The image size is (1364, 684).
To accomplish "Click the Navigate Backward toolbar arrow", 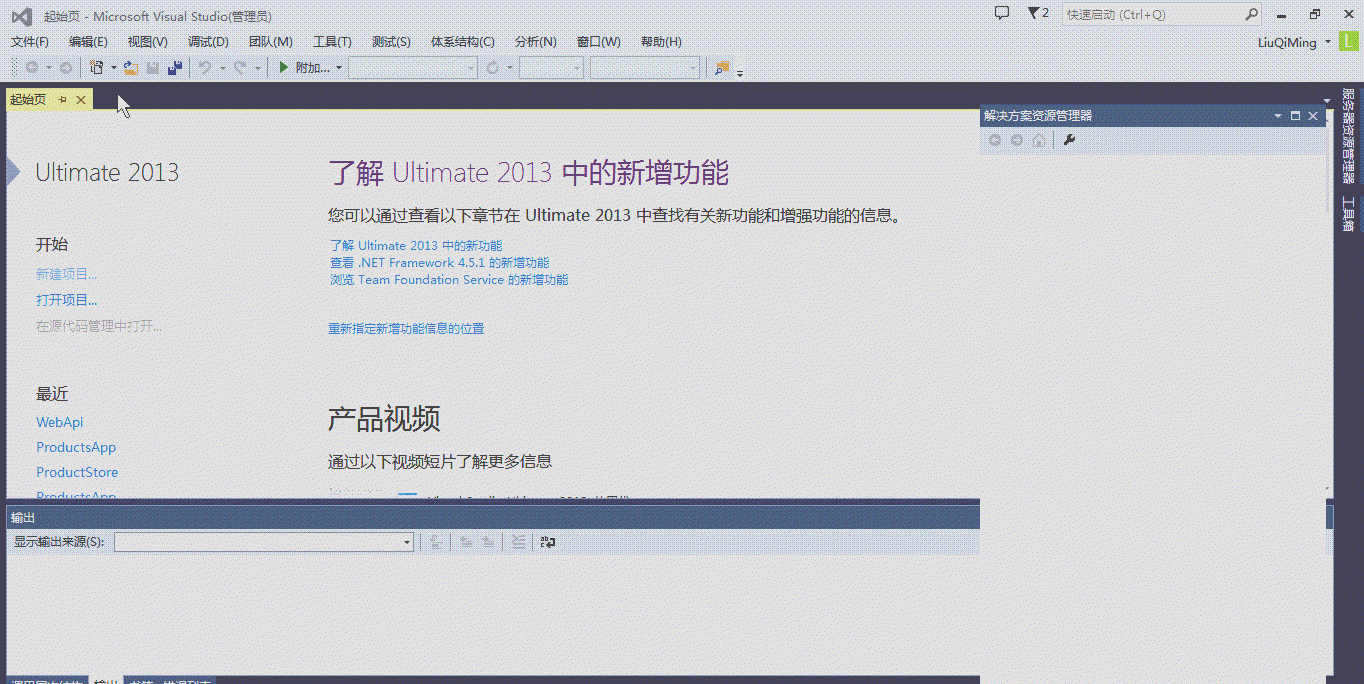I will click(x=32, y=67).
